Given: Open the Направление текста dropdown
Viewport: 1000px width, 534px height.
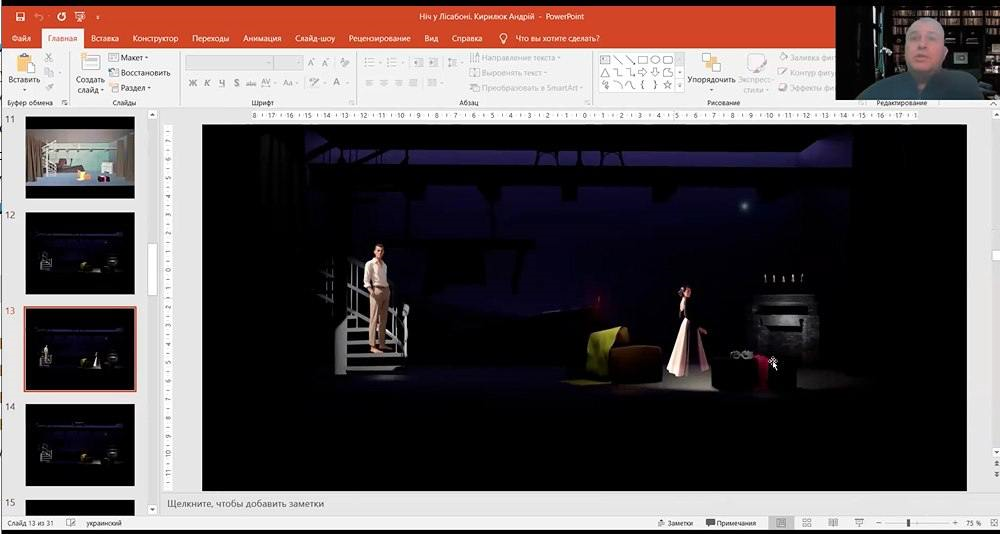Looking at the screenshot, I should click(x=515, y=57).
